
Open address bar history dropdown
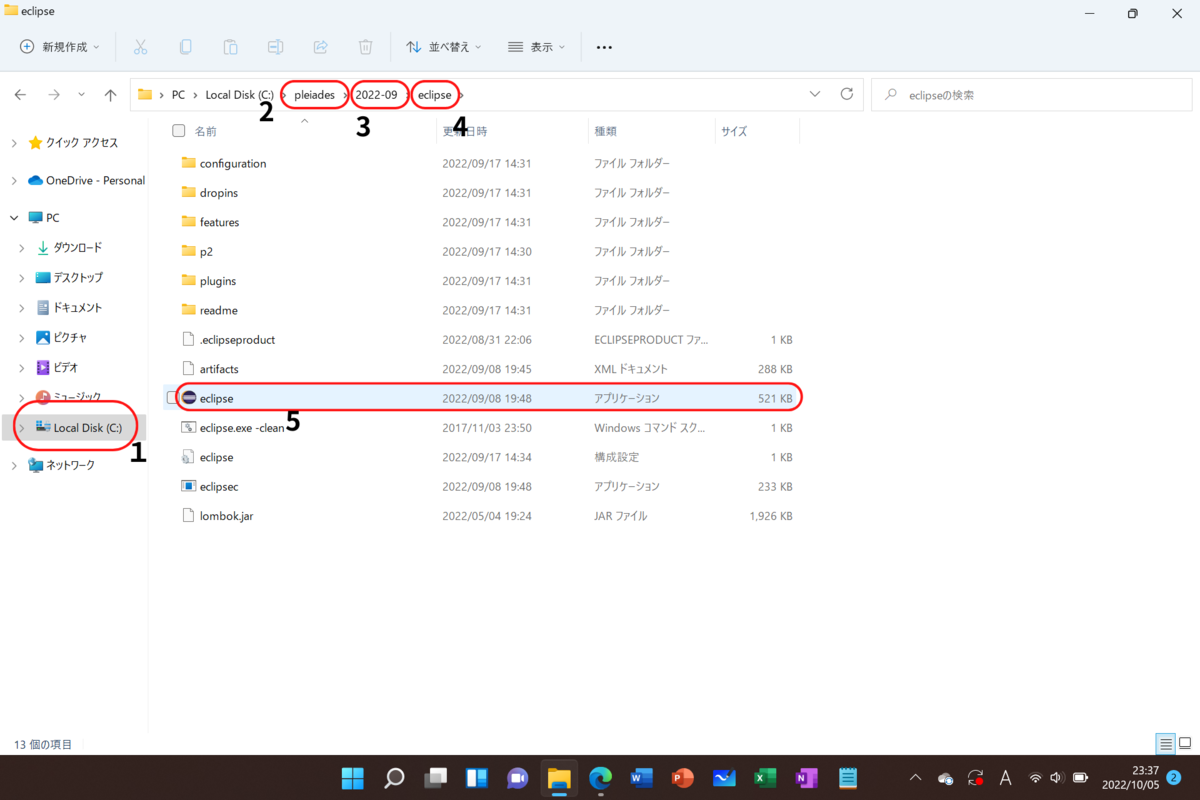815,95
